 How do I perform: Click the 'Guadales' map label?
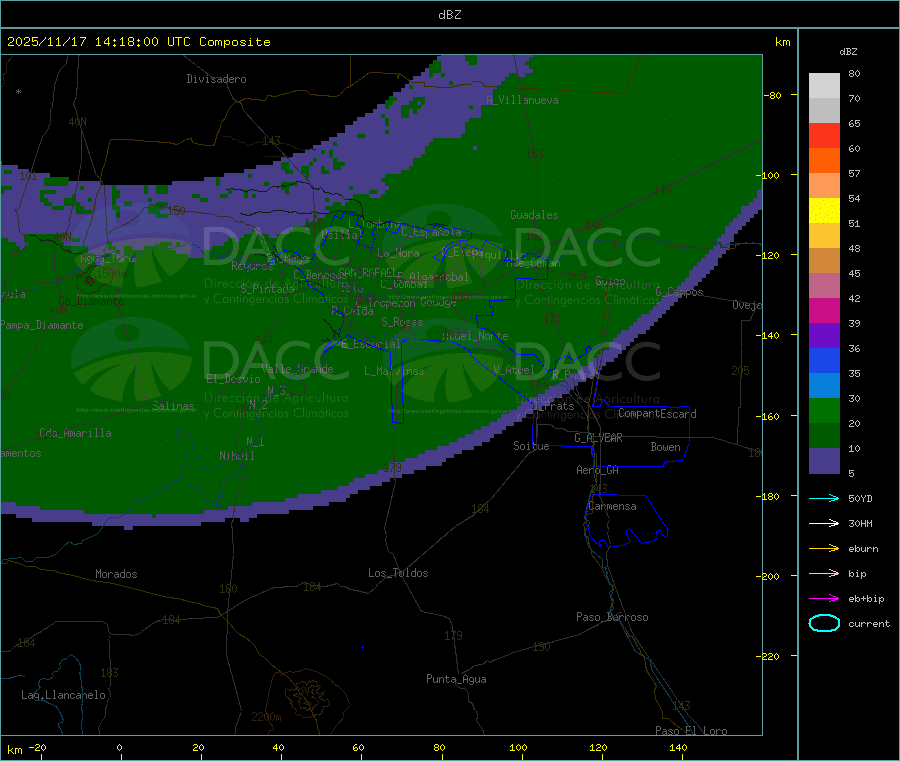point(534,215)
